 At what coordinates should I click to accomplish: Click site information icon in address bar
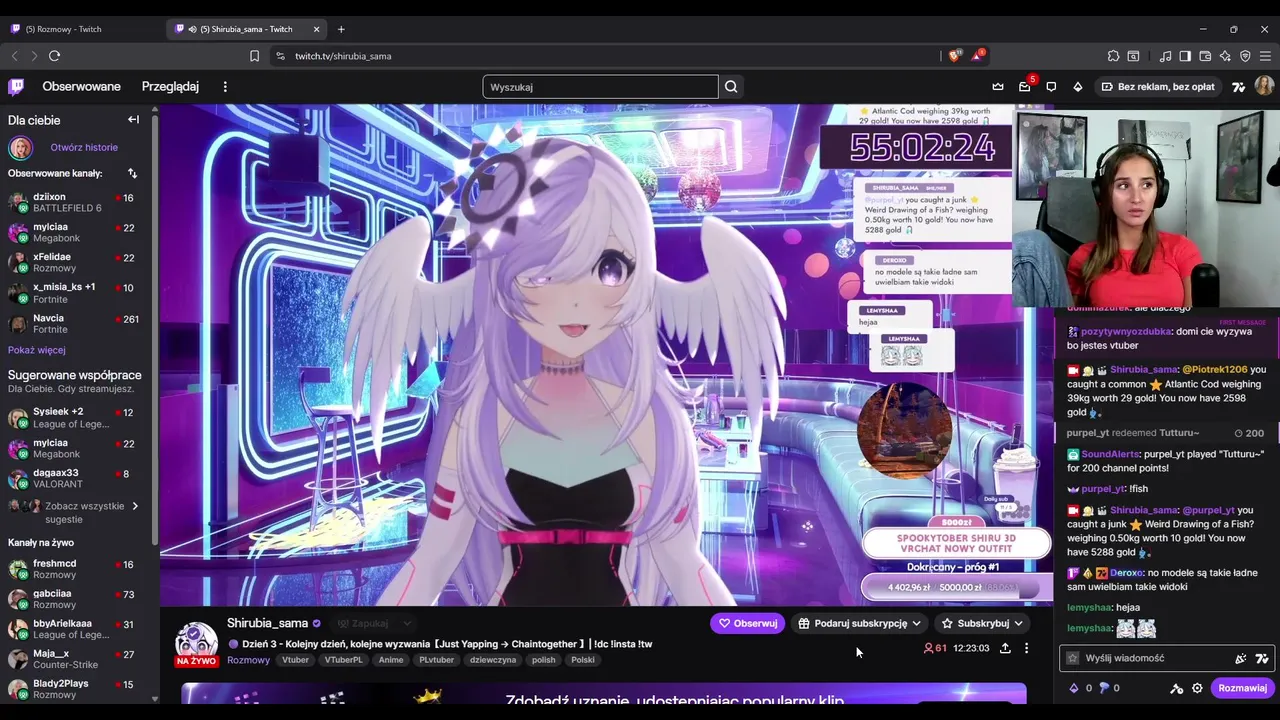pyautogui.click(x=280, y=56)
